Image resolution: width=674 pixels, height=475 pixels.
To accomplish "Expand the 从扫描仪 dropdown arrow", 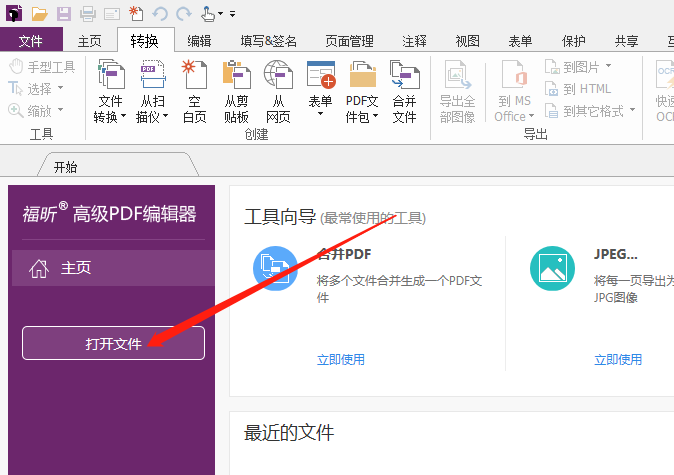I will (x=165, y=116).
